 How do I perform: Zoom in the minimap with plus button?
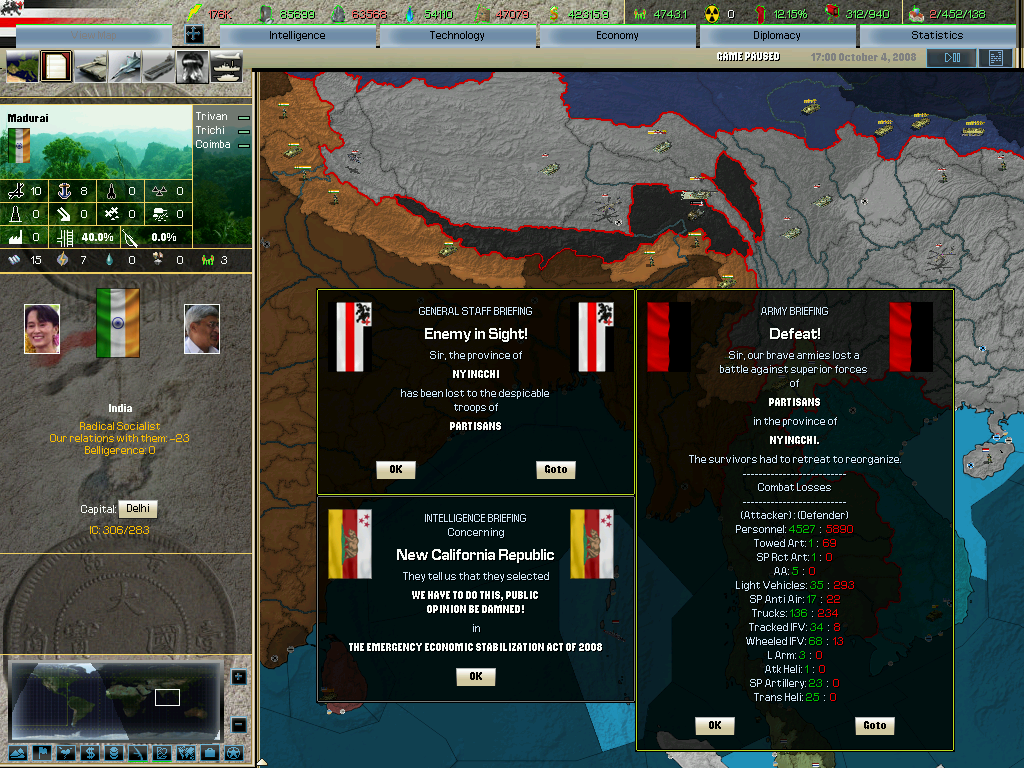238,677
